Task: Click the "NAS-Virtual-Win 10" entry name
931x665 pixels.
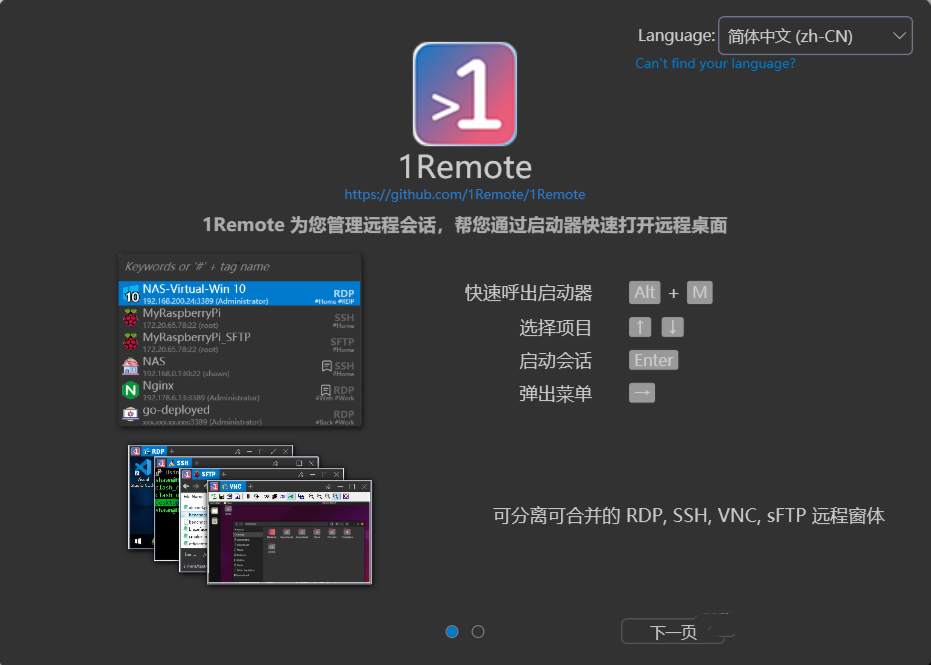Action: click(194, 289)
